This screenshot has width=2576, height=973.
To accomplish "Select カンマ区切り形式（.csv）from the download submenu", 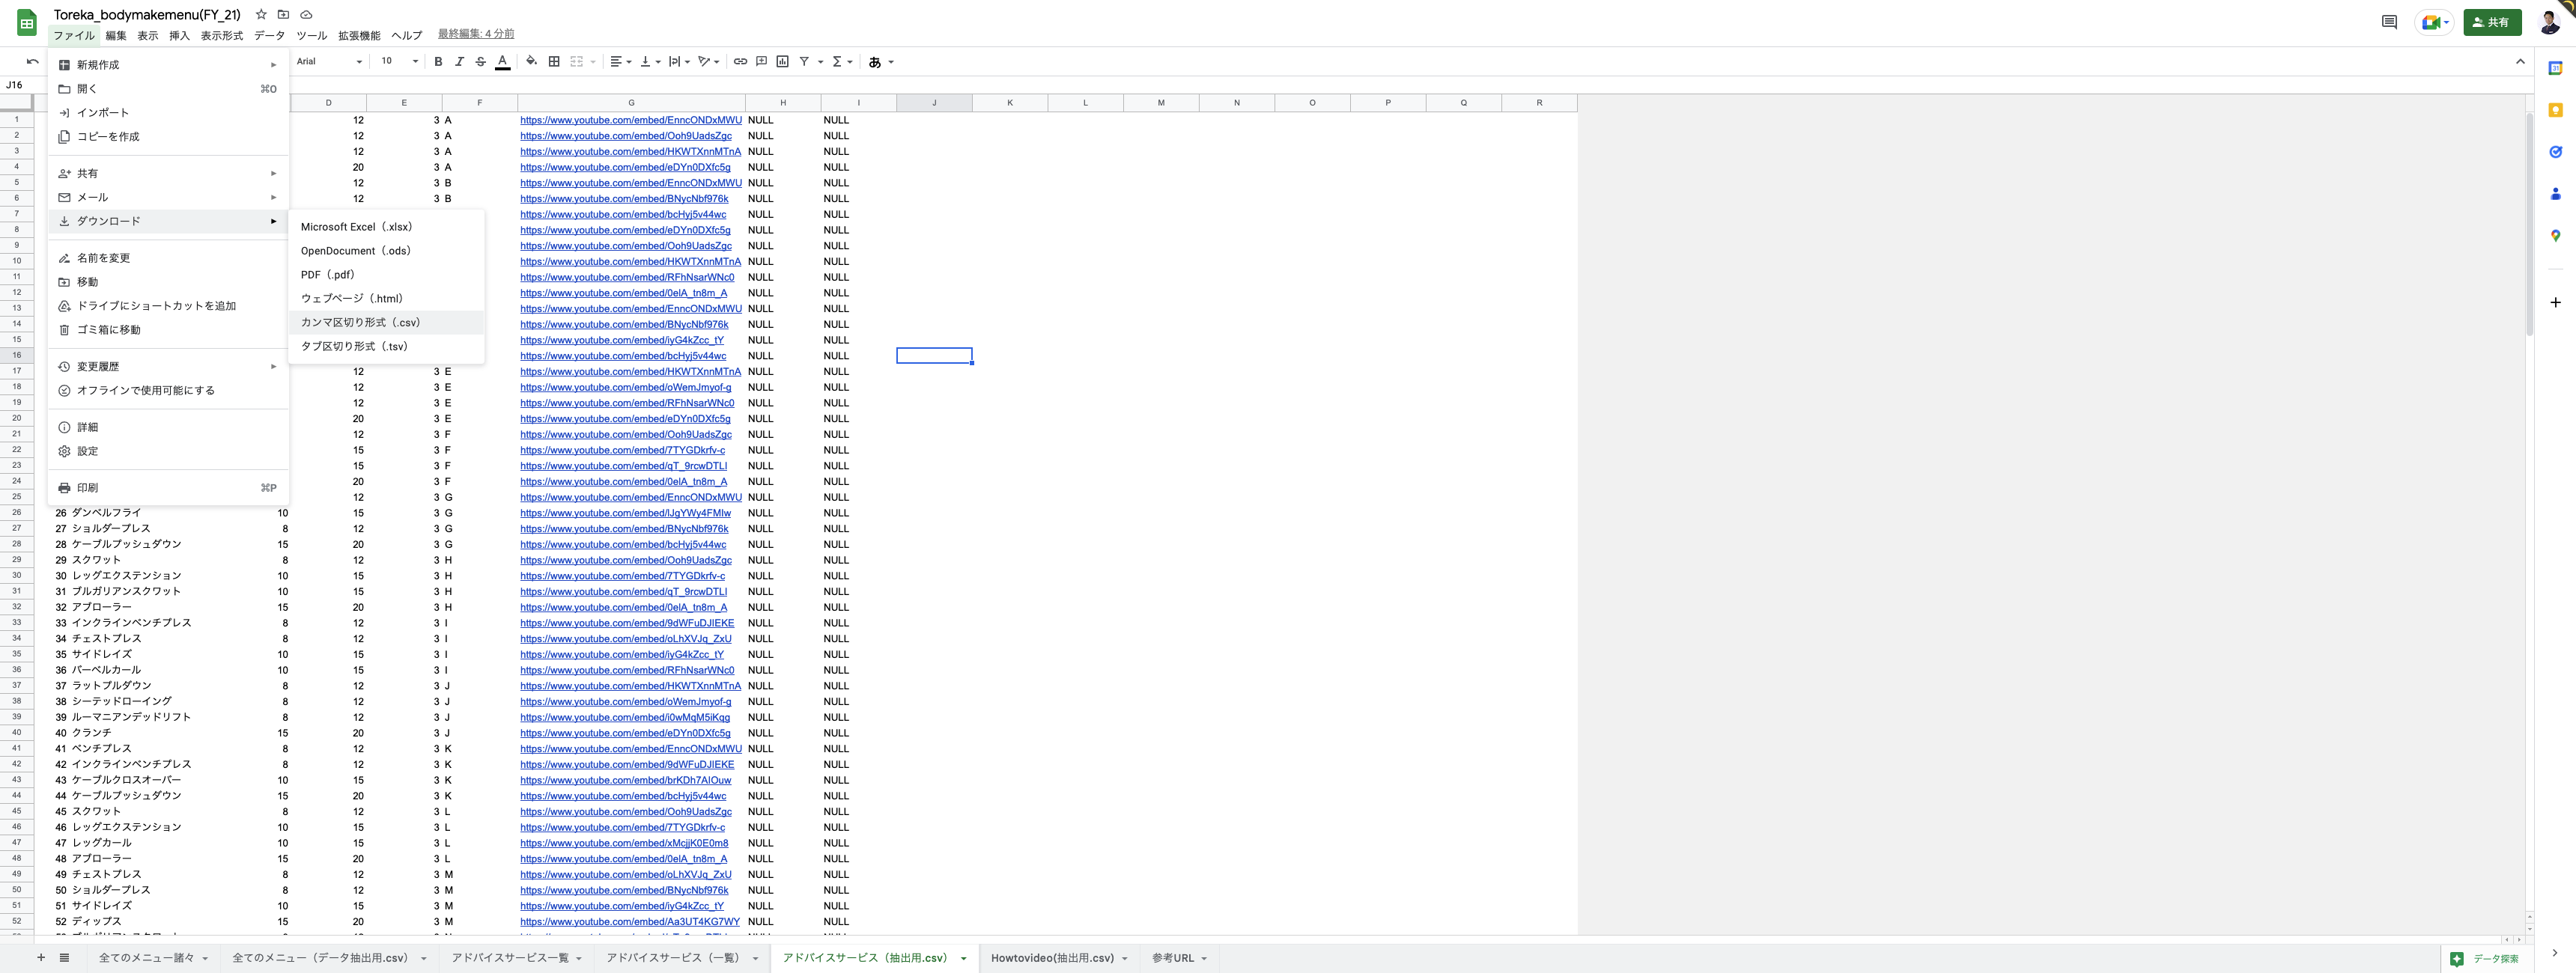I will point(360,322).
